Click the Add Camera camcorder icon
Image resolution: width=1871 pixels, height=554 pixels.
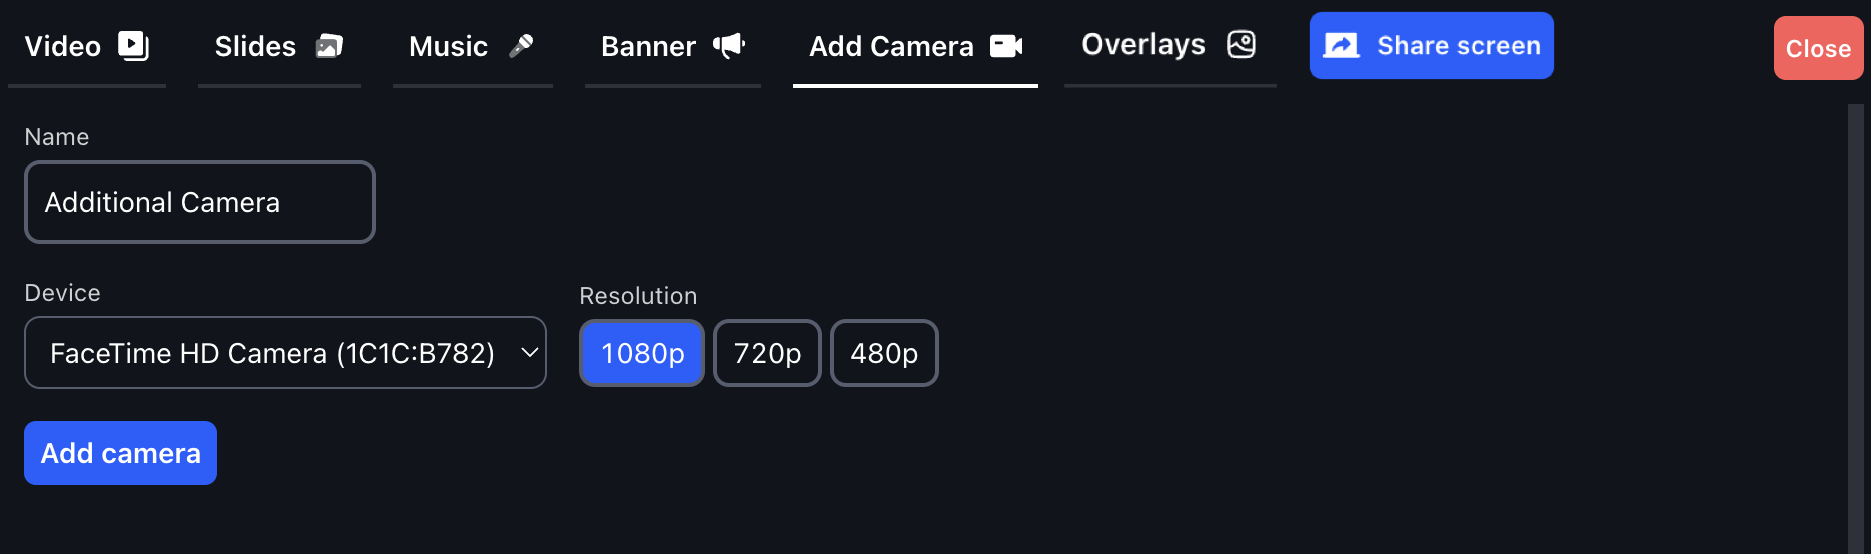pos(1006,46)
